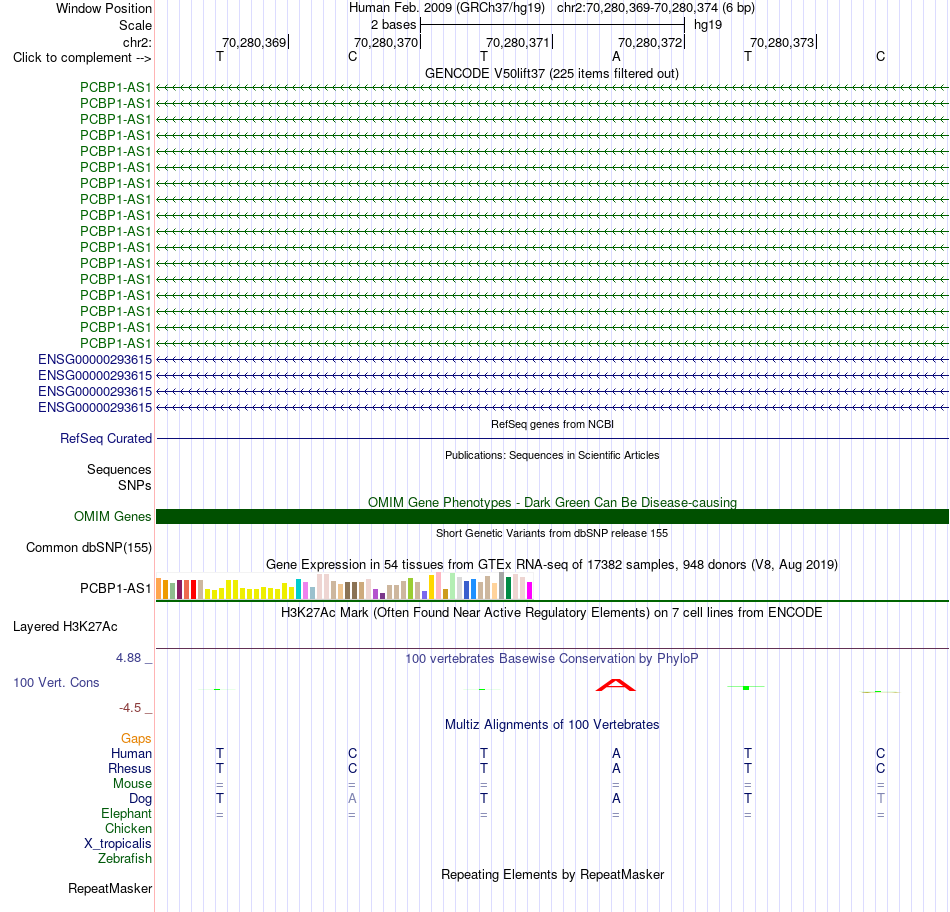The height and width of the screenshot is (912, 950).
Task: Click the RepeatMasker track label
Action: click(110, 888)
